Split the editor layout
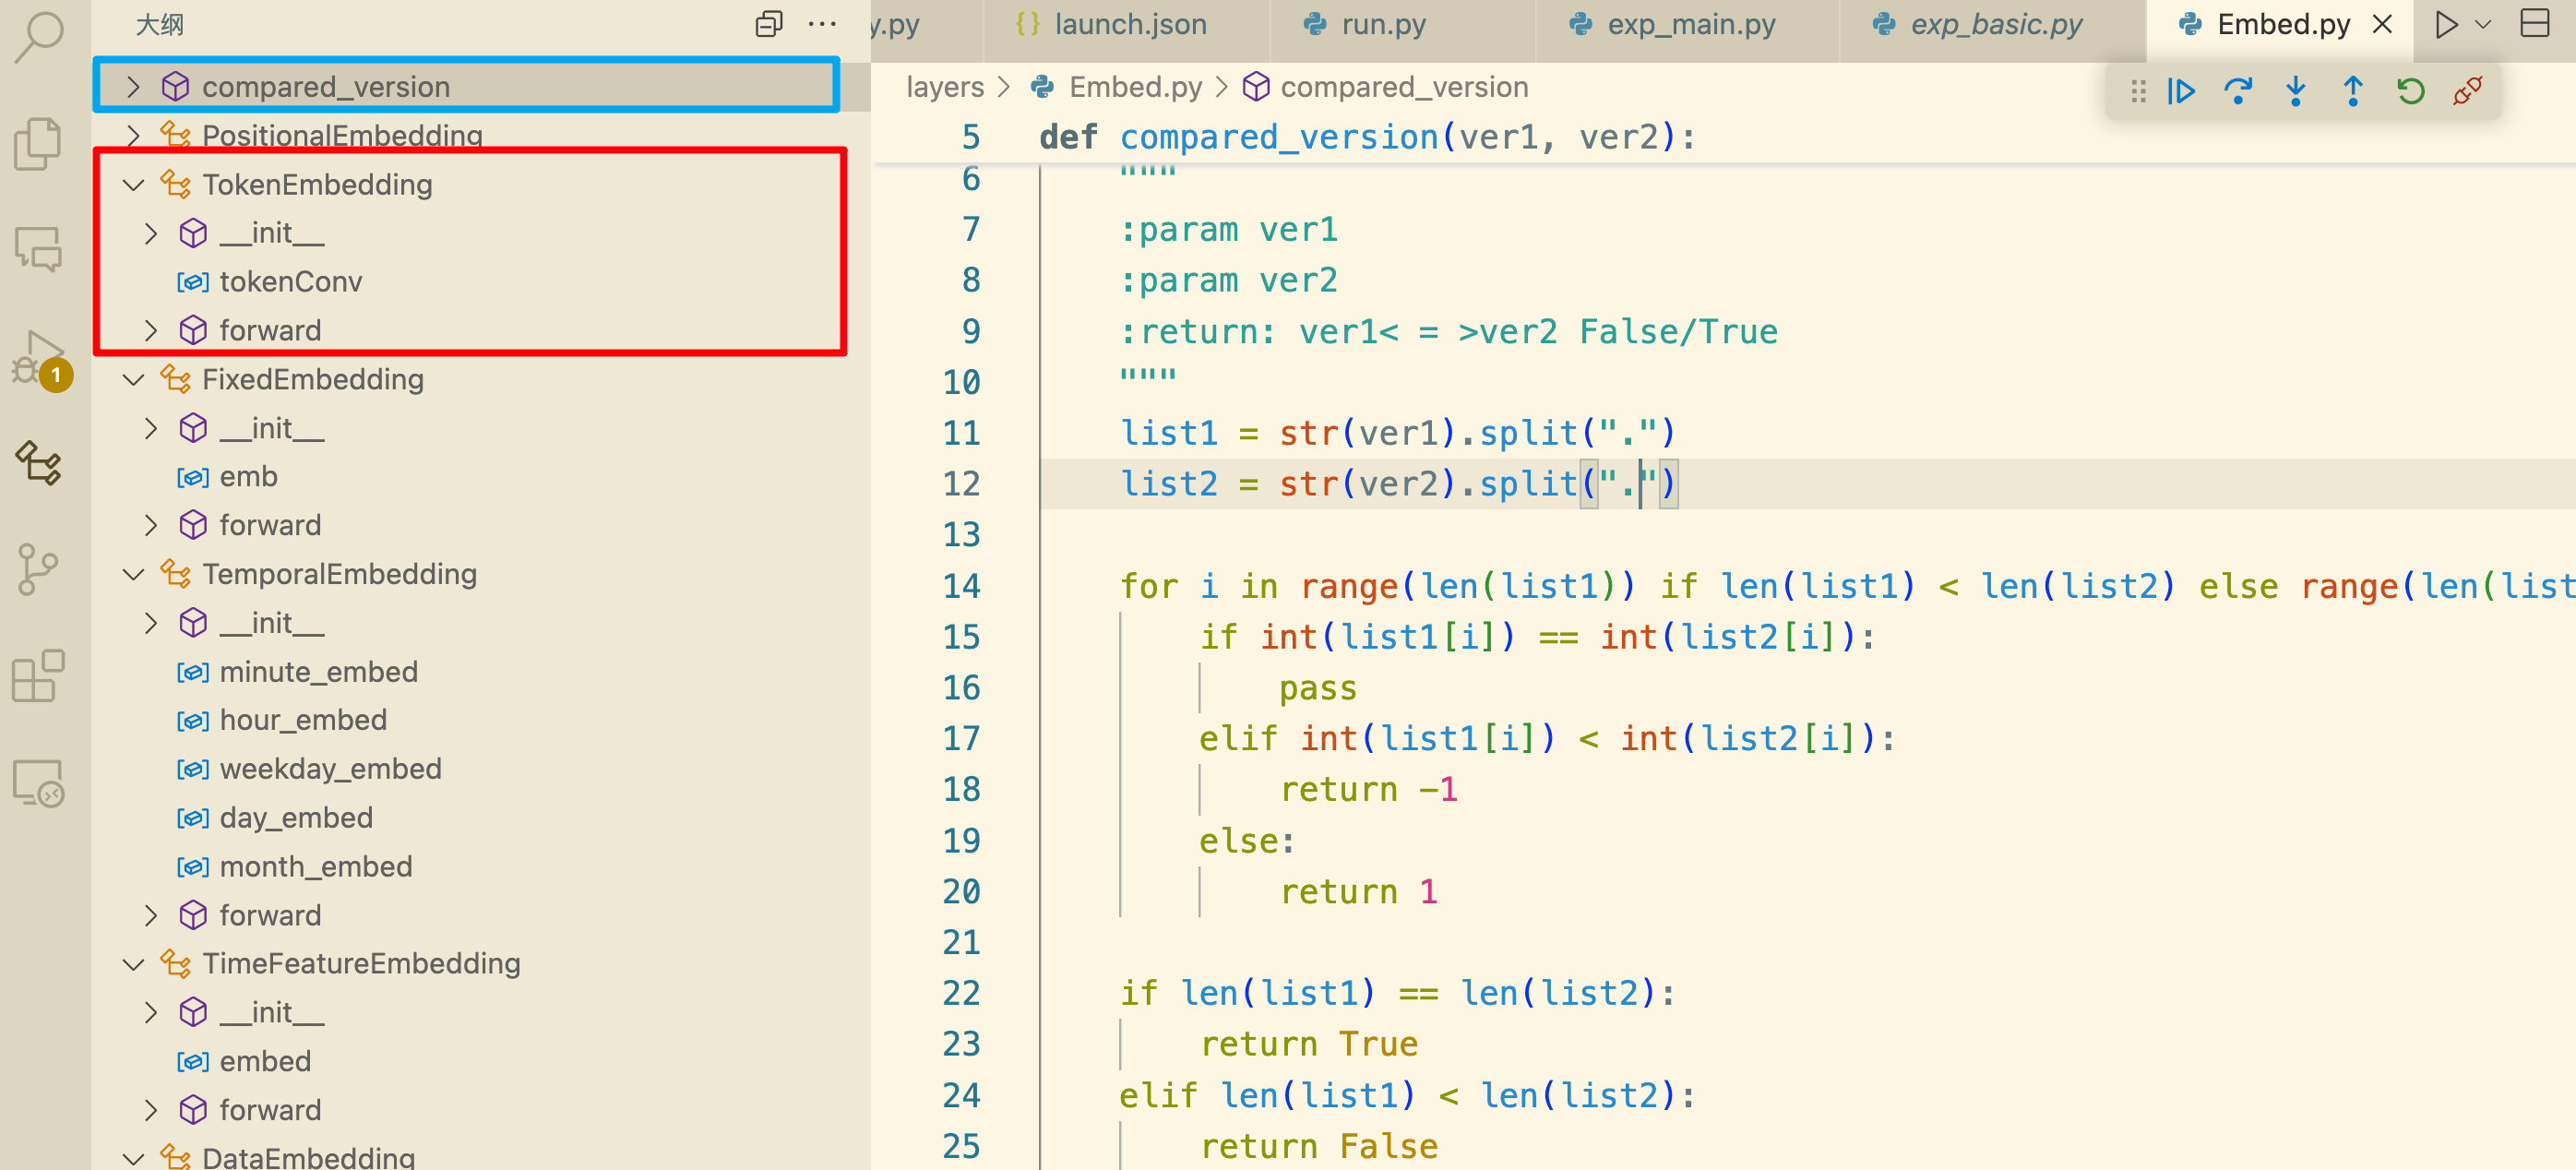Screen dimensions: 2576x1170 pos(2535,24)
